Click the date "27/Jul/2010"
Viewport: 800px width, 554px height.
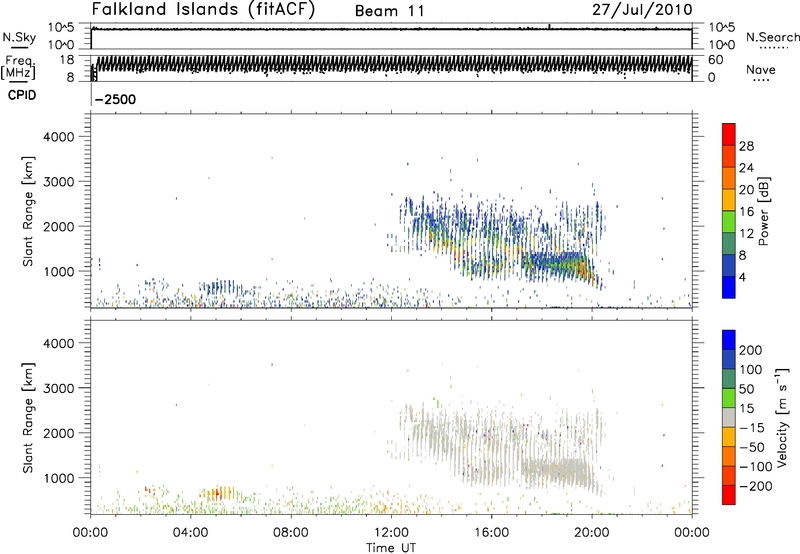click(642, 10)
